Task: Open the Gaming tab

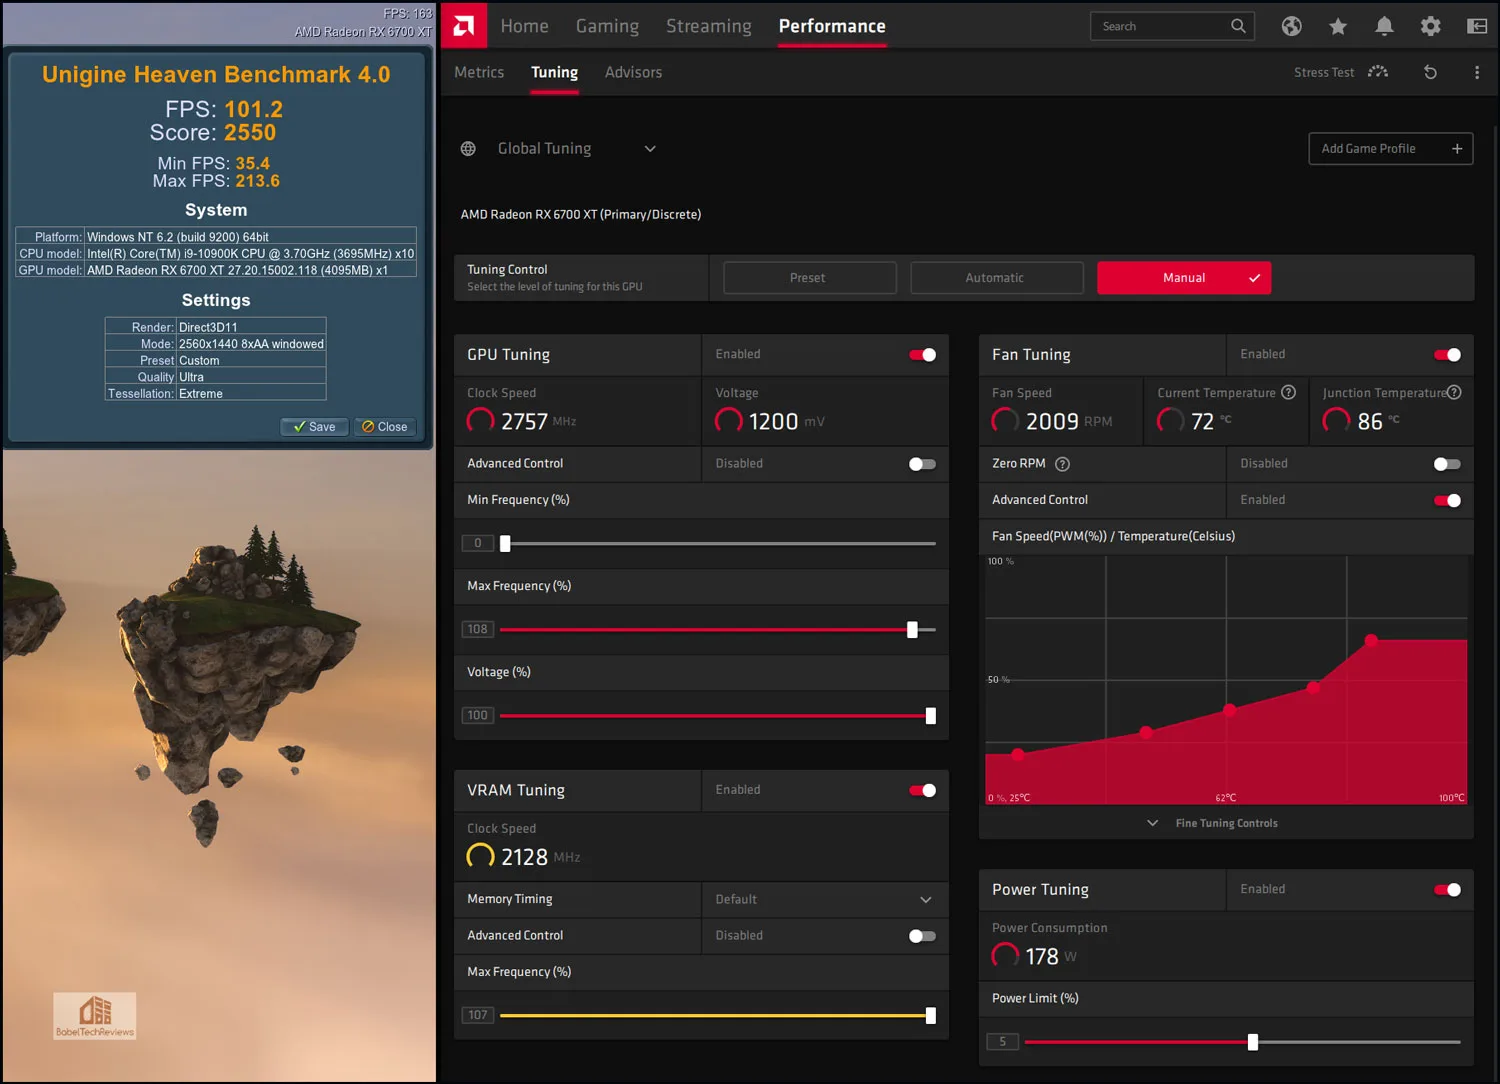Action: [607, 26]
